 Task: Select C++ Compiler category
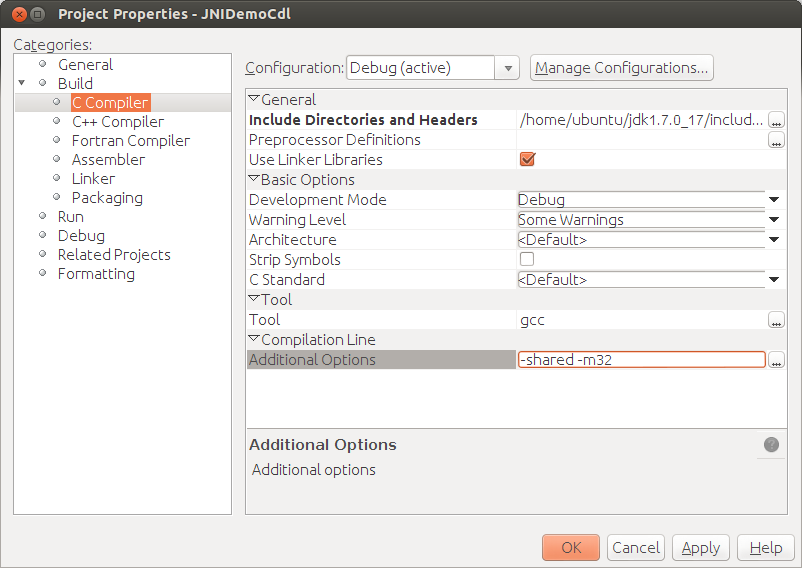(117, 121)
